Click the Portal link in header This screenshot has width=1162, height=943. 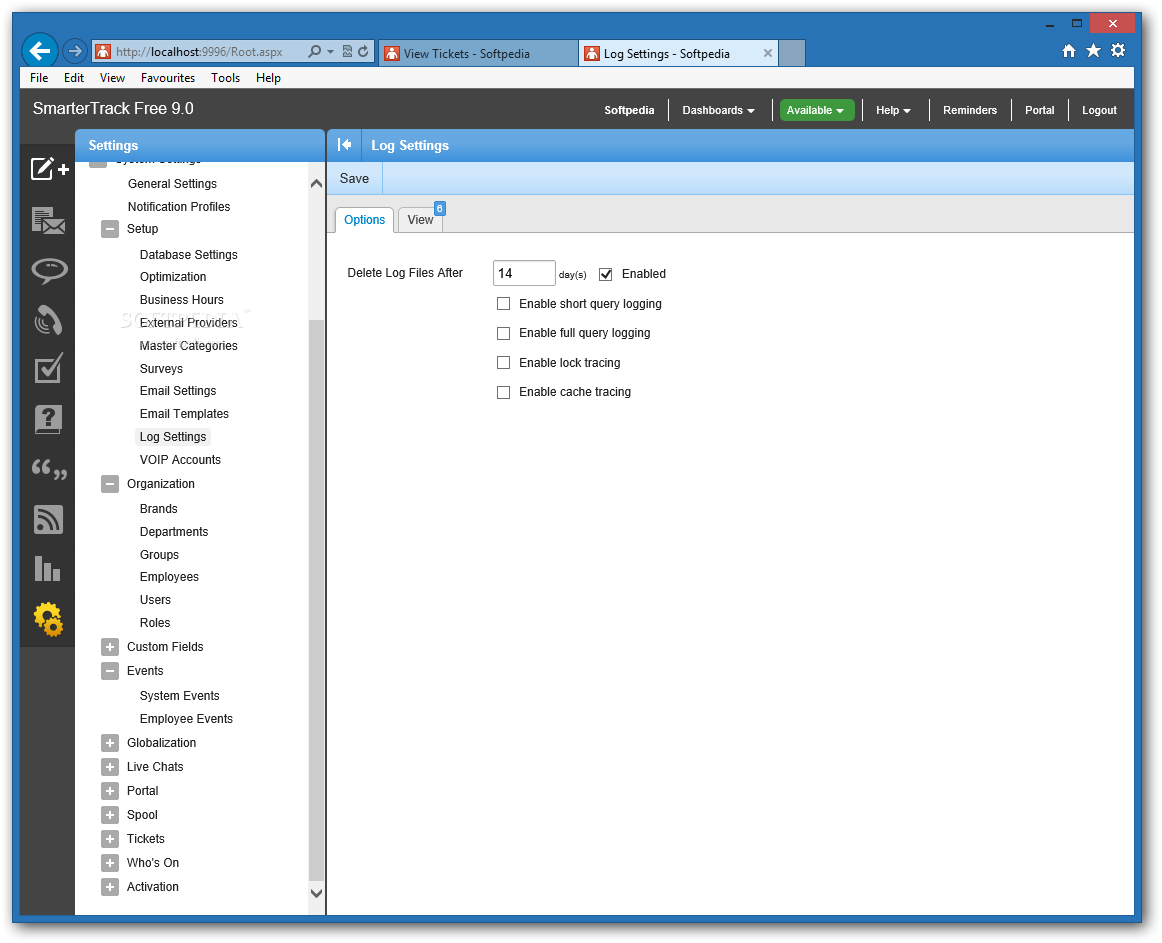click(x=1039, y=110)
